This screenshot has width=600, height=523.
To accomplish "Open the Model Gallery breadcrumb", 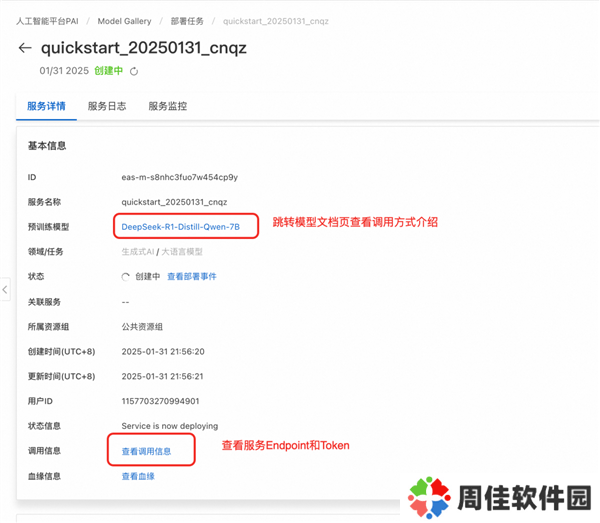I will pyautogui.click(x=124, y=21).
